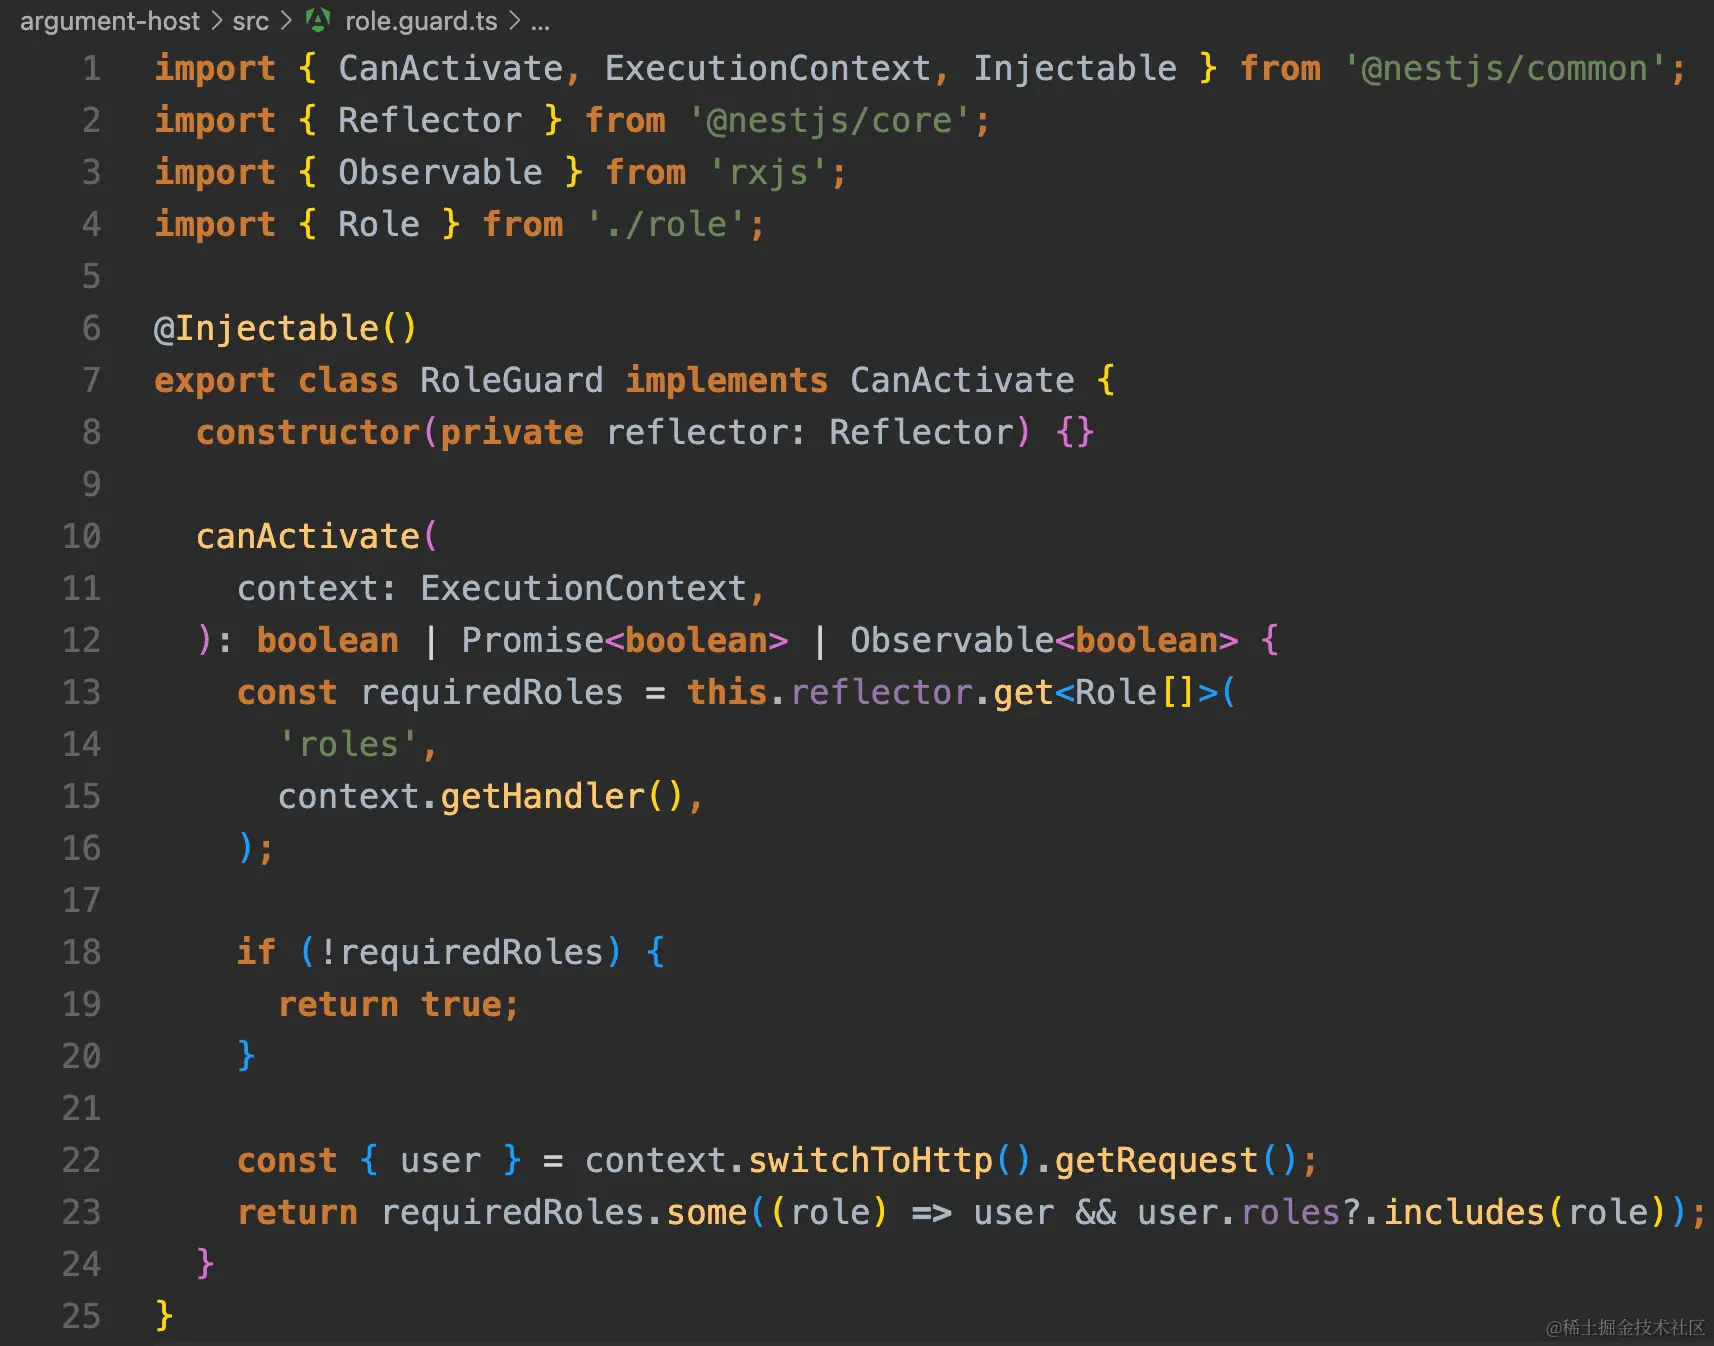1714x1346 pixels.
Task: Click the './role' import path
Action: 667,224
